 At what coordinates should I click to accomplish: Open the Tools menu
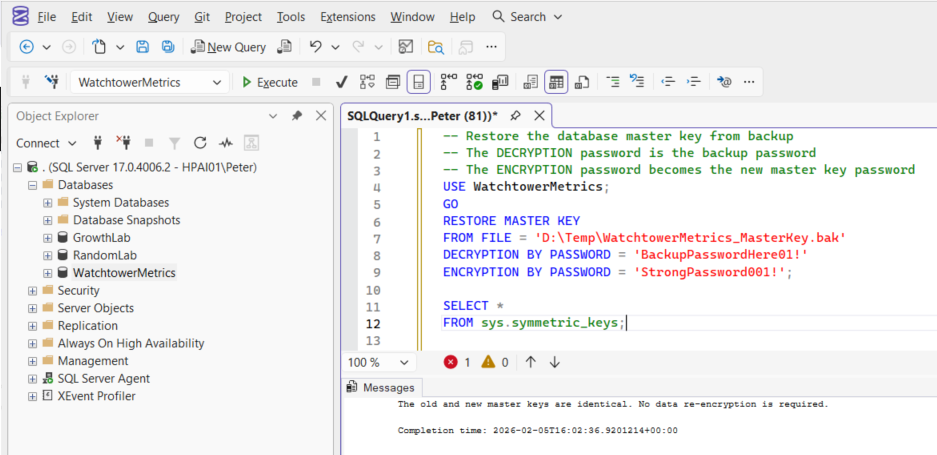[x=290, y=17]
